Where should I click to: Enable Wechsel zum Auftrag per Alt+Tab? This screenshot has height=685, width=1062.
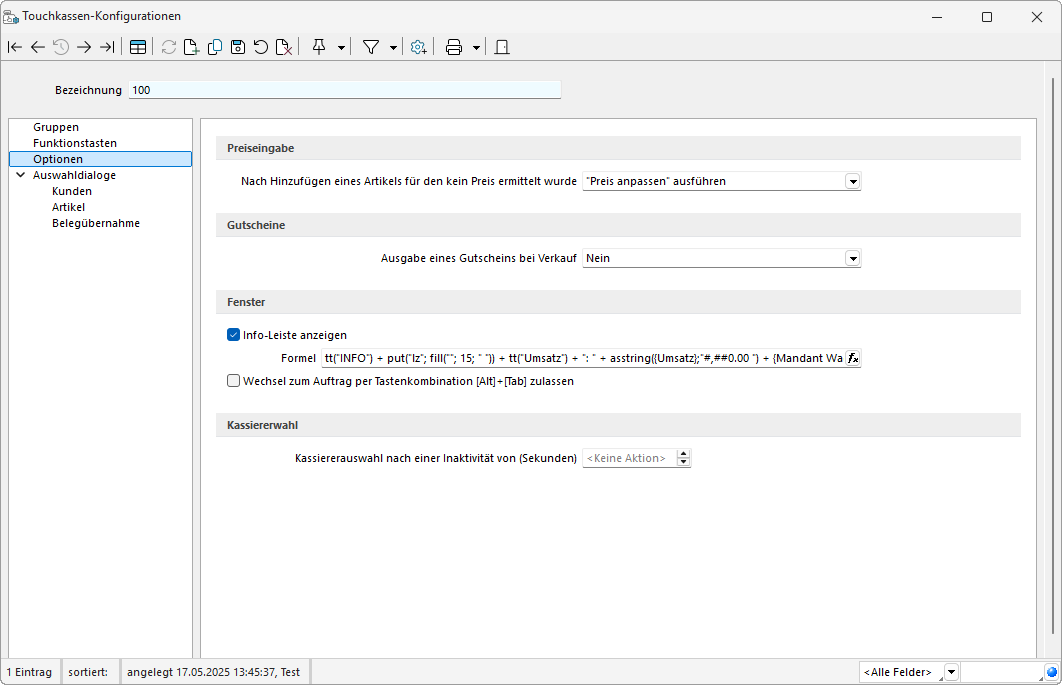[233, 381]
